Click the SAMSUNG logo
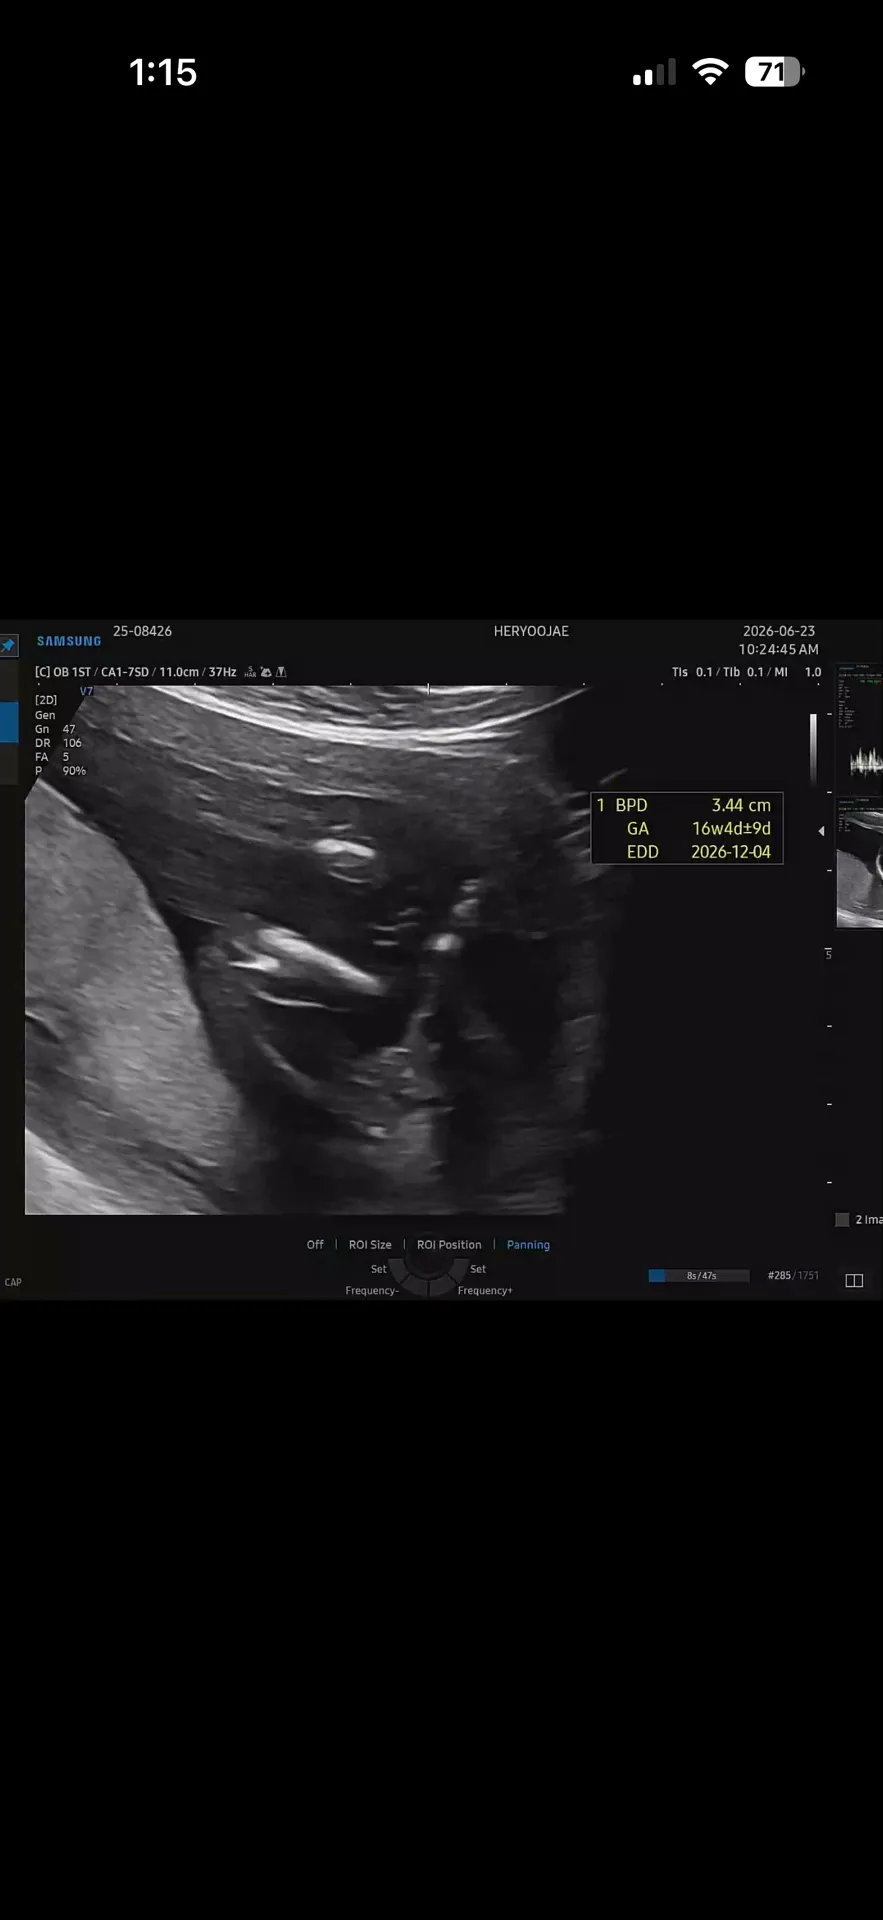Image resolution: width=883 pixels, height=1920 pixels. click(69, 641)
